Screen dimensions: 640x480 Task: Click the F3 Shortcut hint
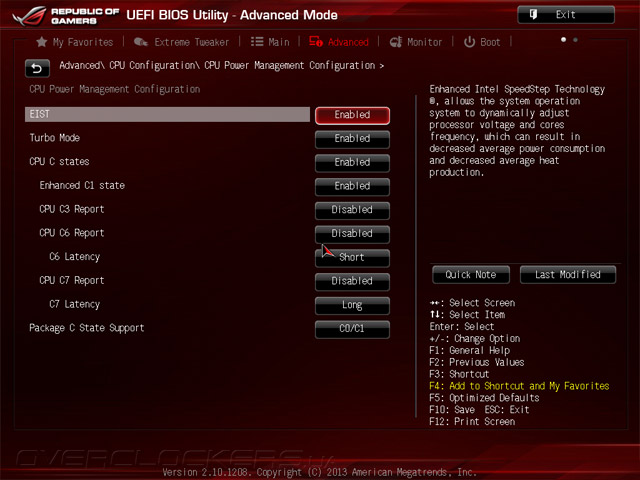(x=459, y=374)
